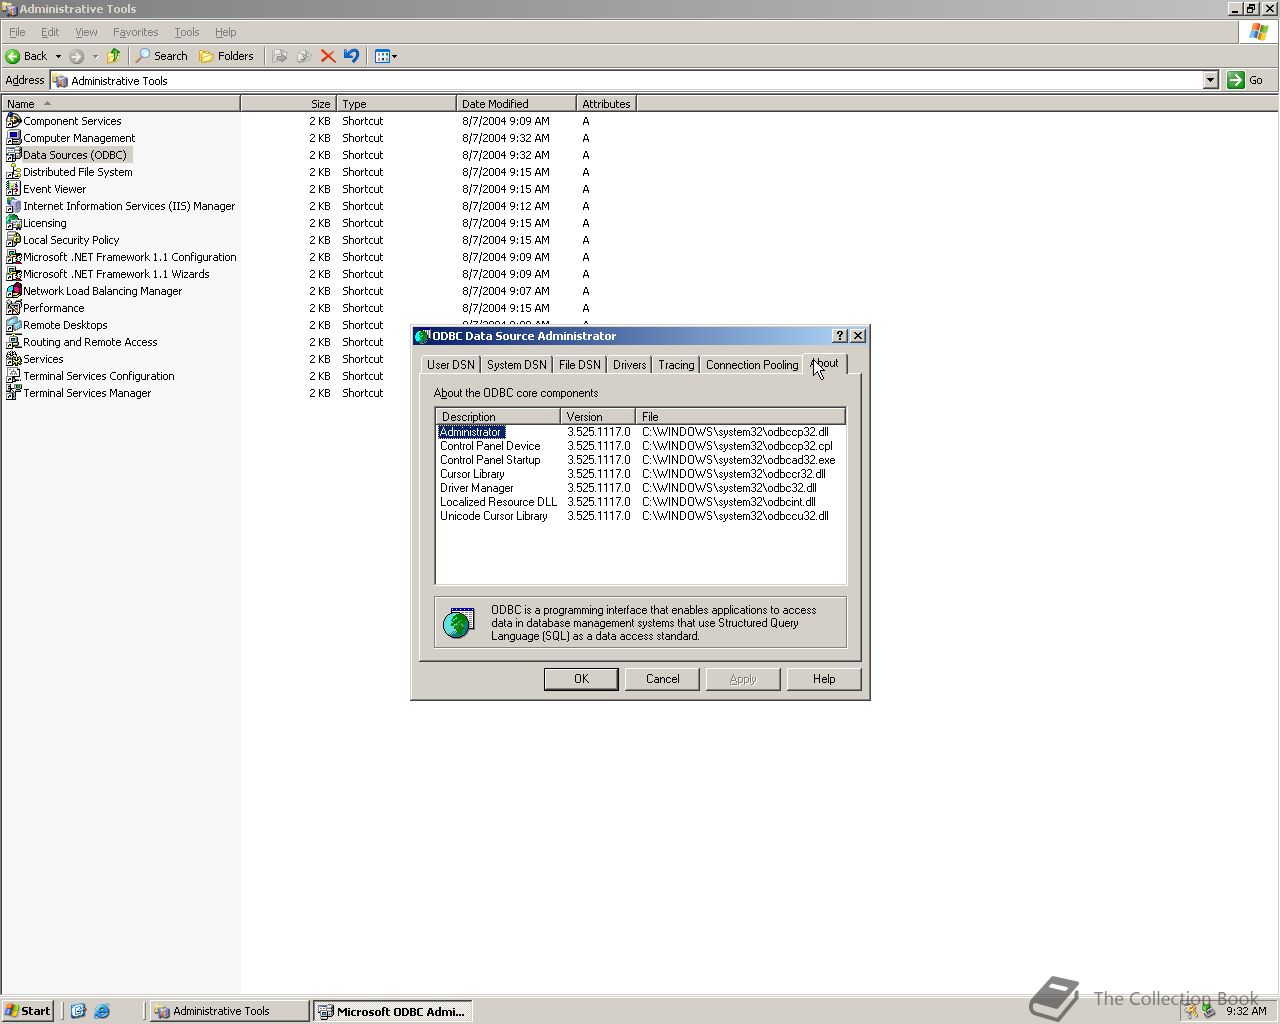Select the Network Load Balancing Manager icon
Viewport: 1280px width, 1024px height.
(13, 291)
